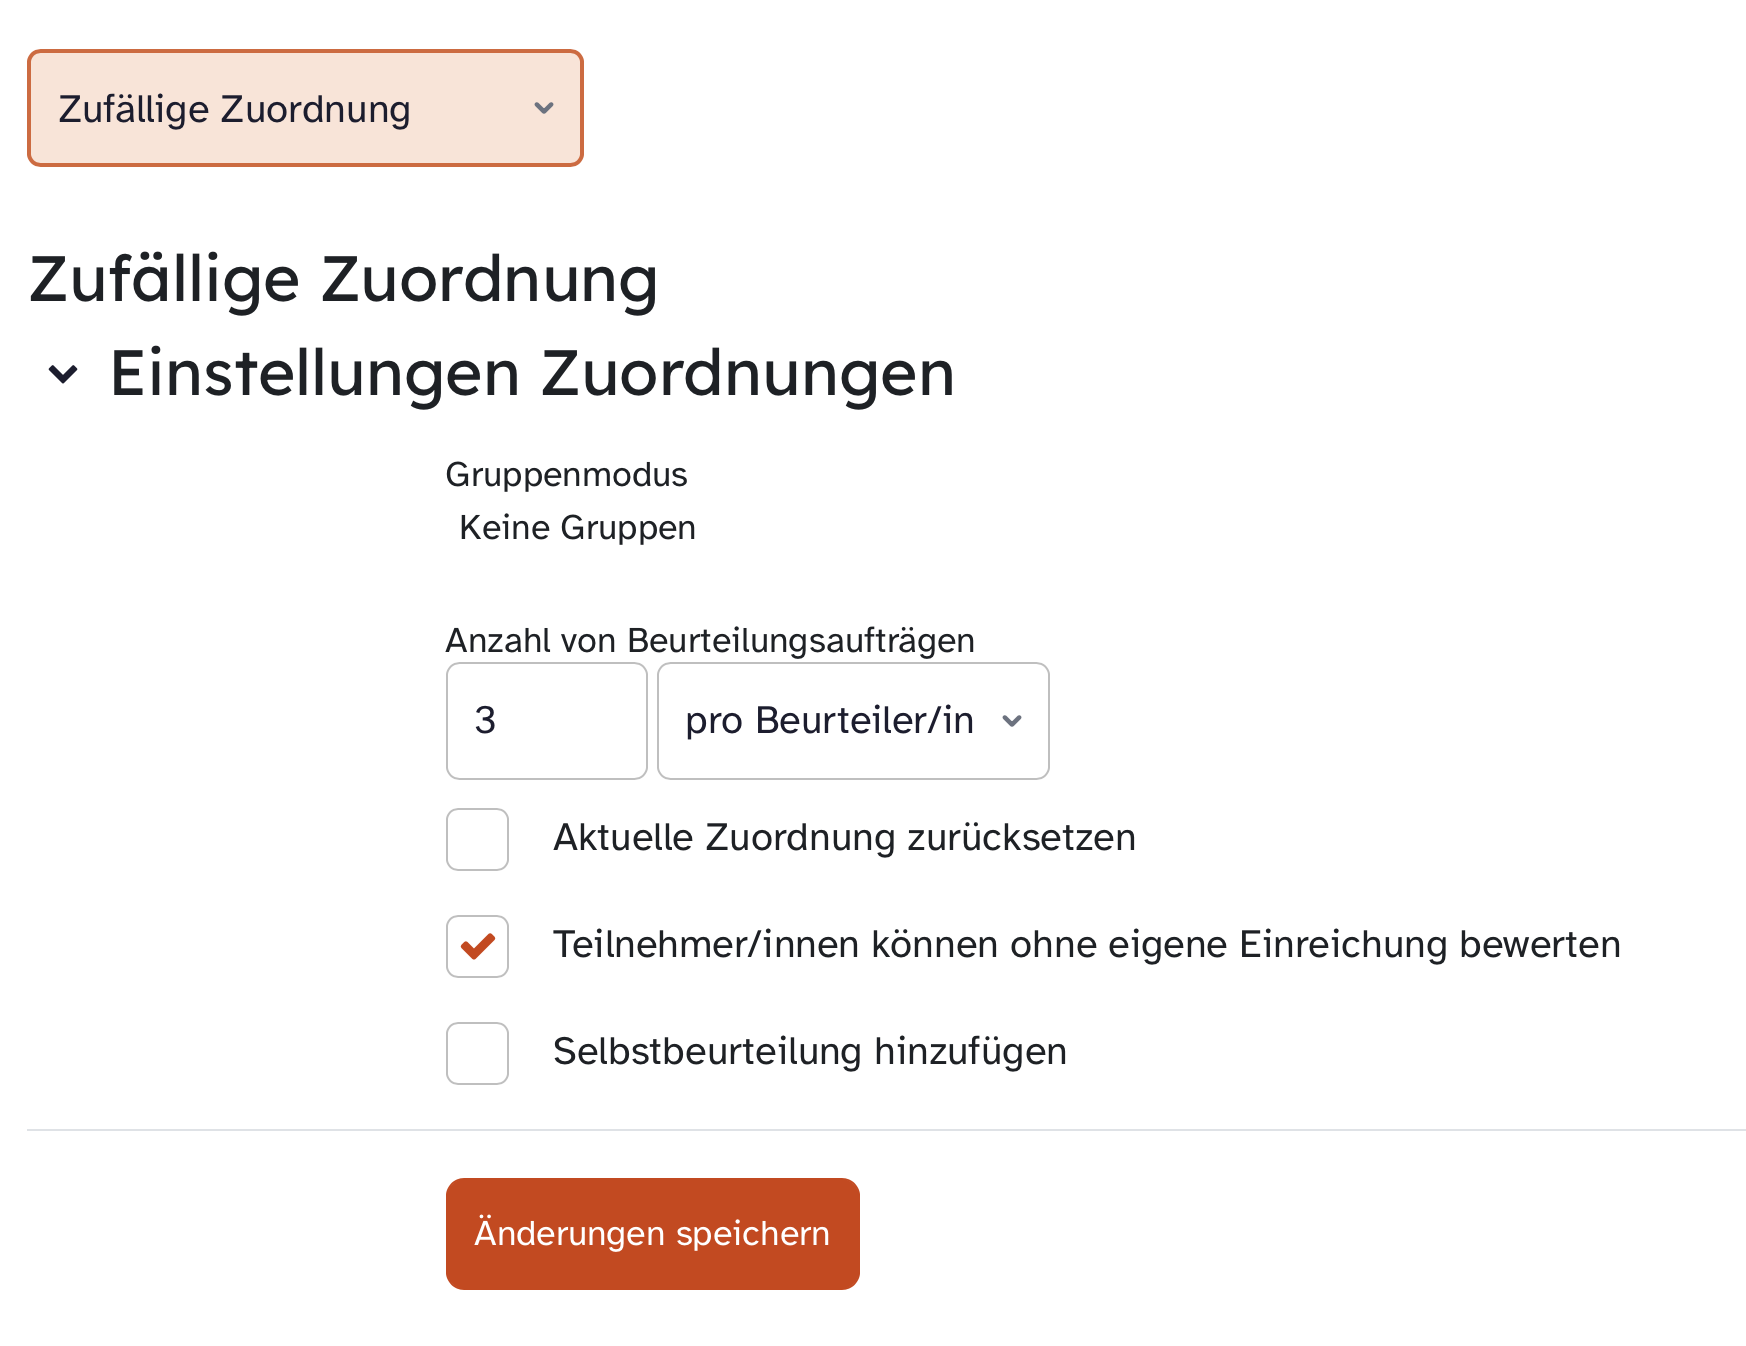Image resolution: width=1746 pixels, height=1346 pixels.
Task: Open the Zufällige Zuordnung method dropdown
Action: (304, 108)
